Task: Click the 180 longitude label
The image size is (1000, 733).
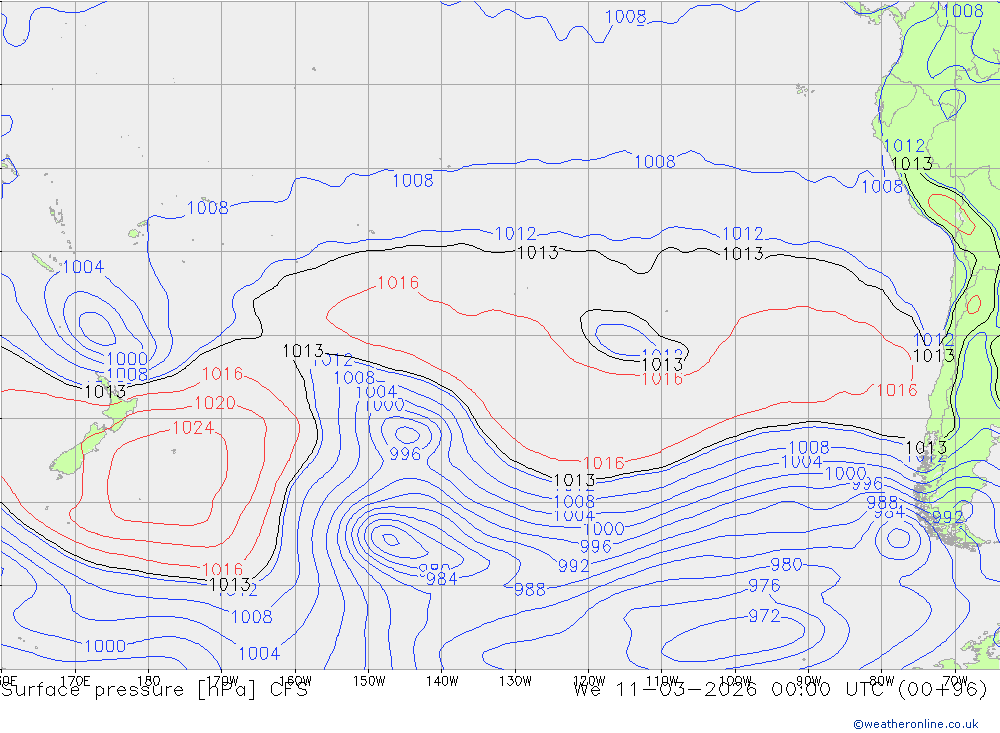Action: click(x=149, y=681)
